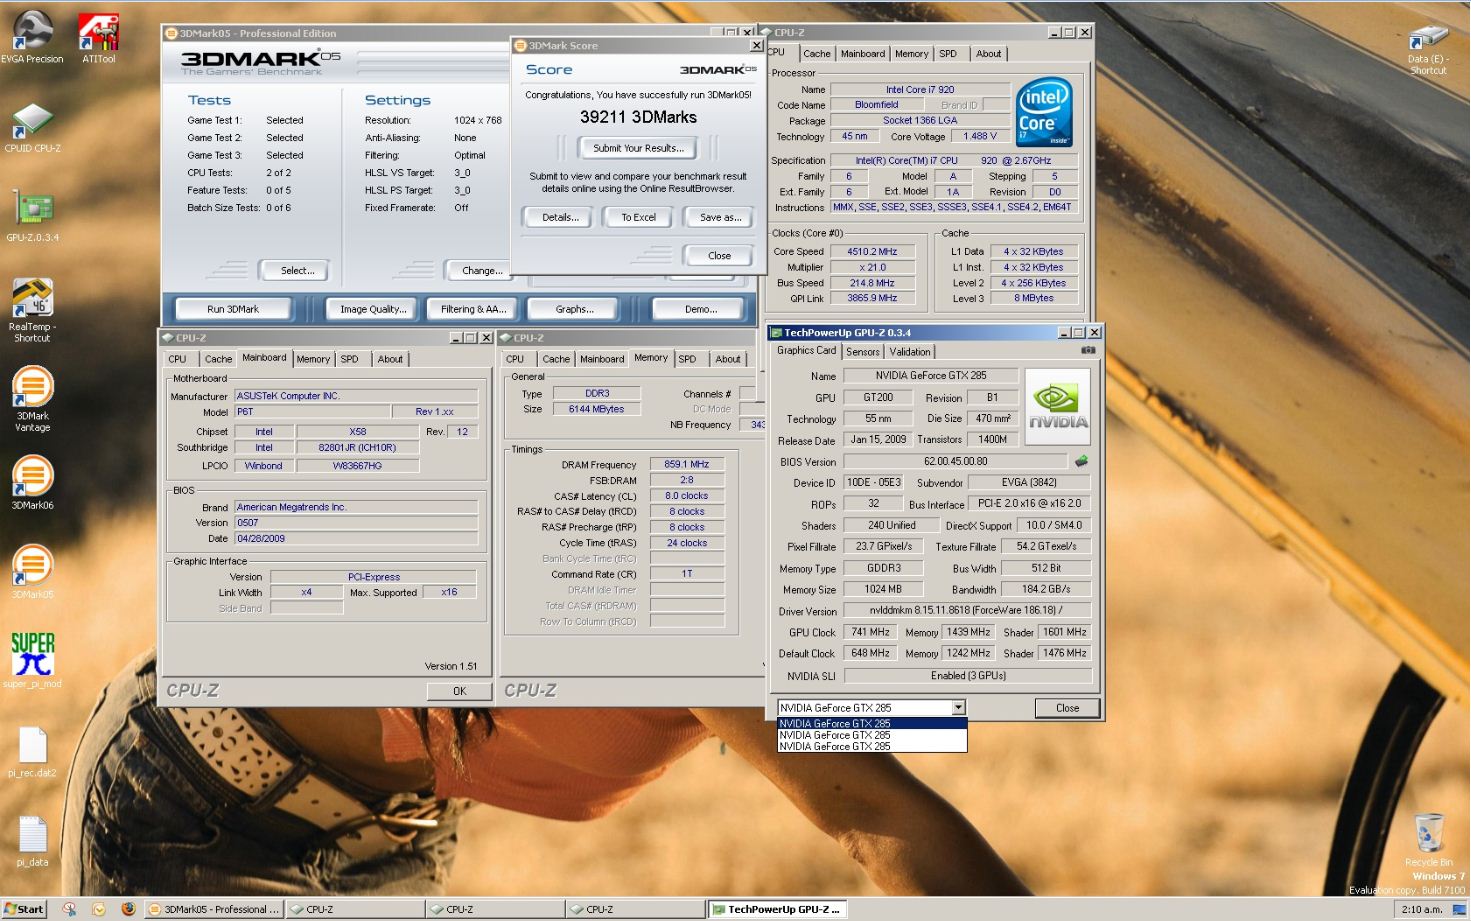
Task: Switch to TechPowerUp GPU-Z taskbar button
Action: tap(777, 909)
